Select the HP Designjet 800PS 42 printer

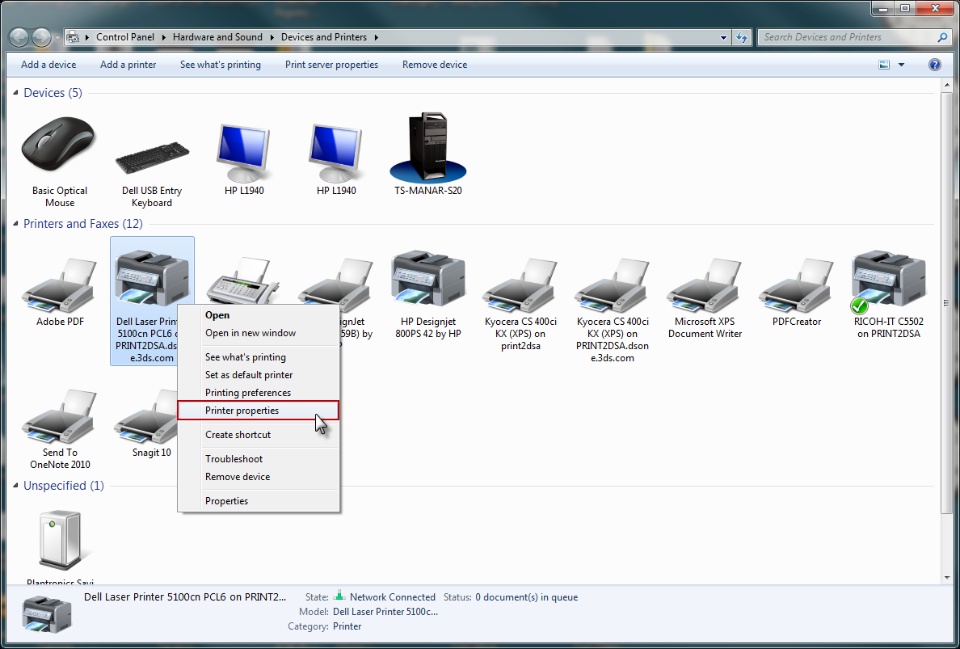tap(428, 295)
